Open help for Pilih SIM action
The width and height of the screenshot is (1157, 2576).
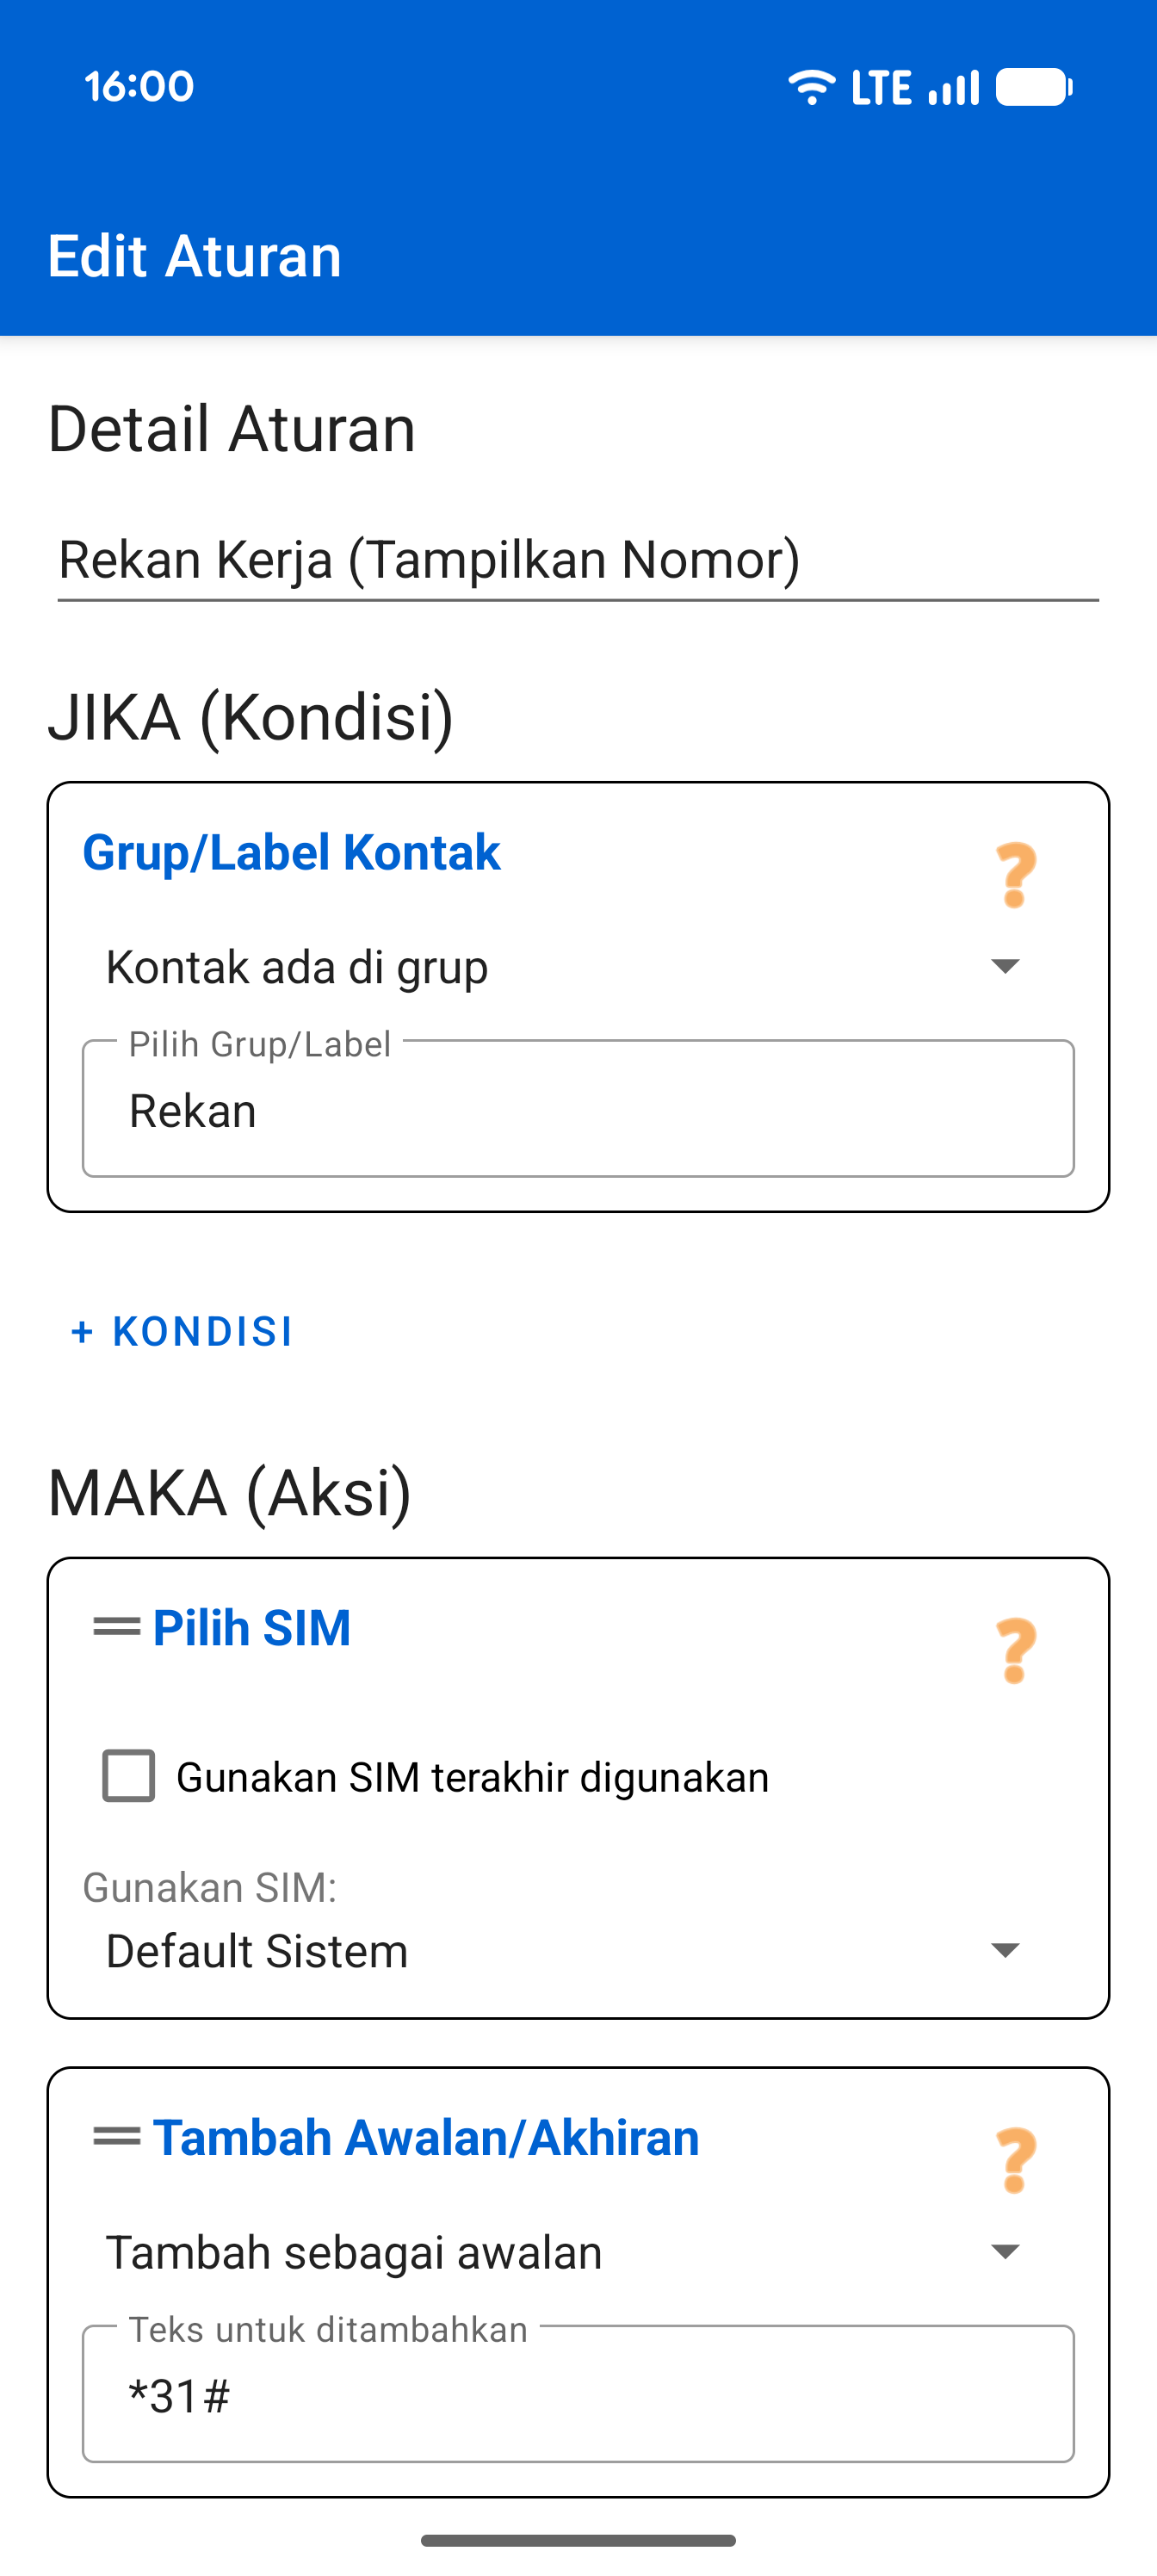point(1015,1651)
